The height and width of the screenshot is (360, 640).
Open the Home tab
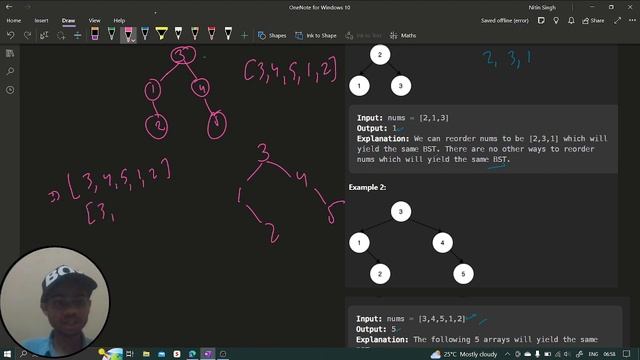[x=13, y=20]
